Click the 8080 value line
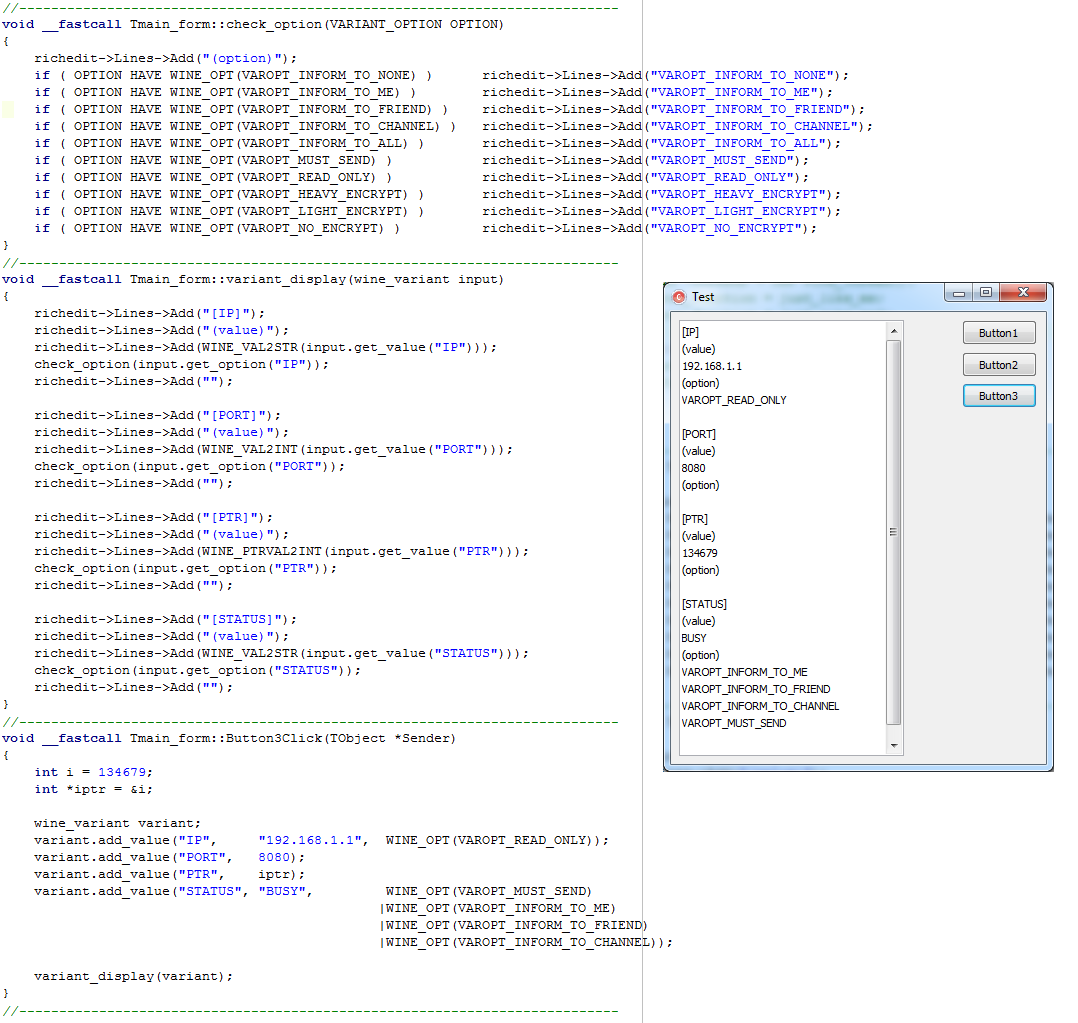The width and height of the screenshot is (1078, 1023). tap(693, 468)
